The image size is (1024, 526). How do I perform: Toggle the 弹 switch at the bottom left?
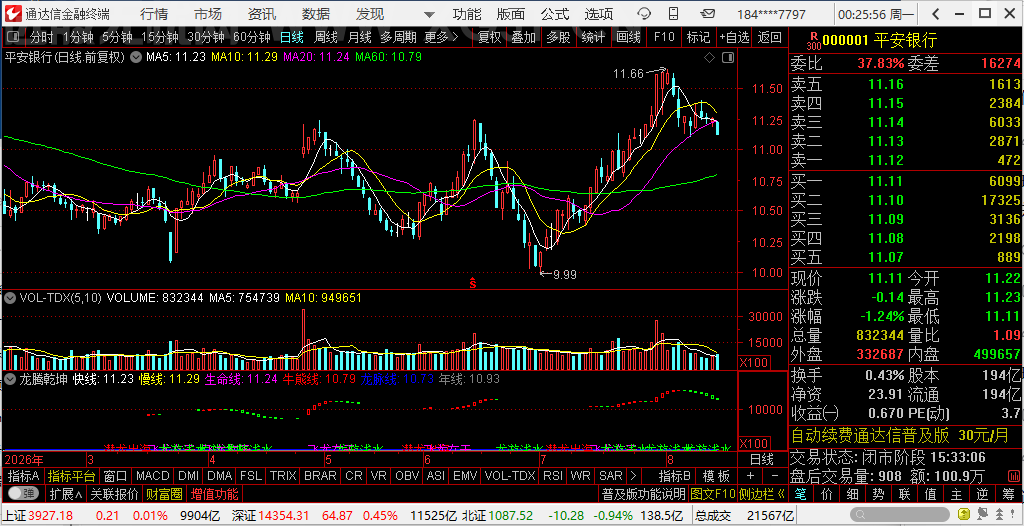(23, 493)
